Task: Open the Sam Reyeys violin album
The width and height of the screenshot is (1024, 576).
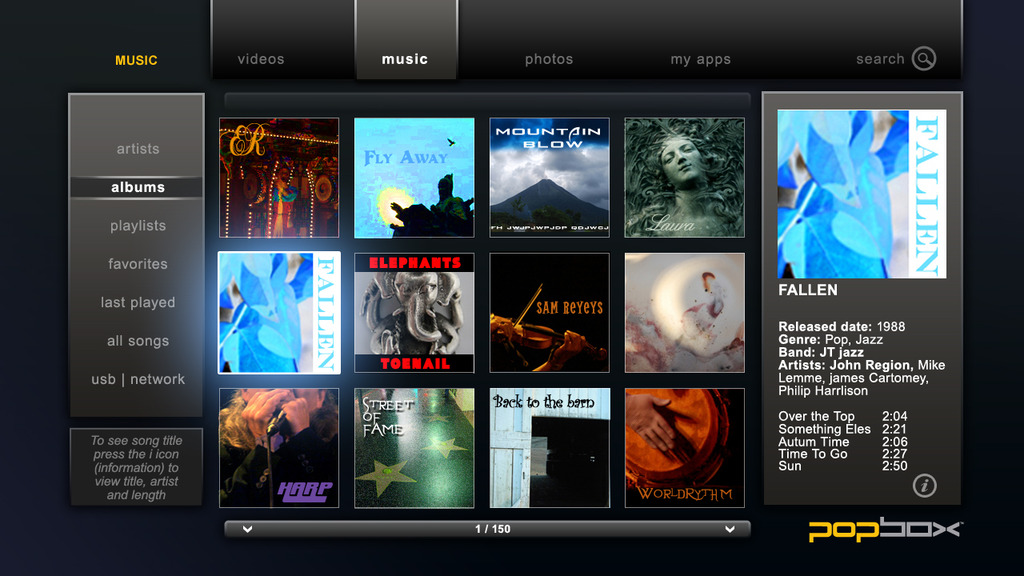Action: (549, 313)
